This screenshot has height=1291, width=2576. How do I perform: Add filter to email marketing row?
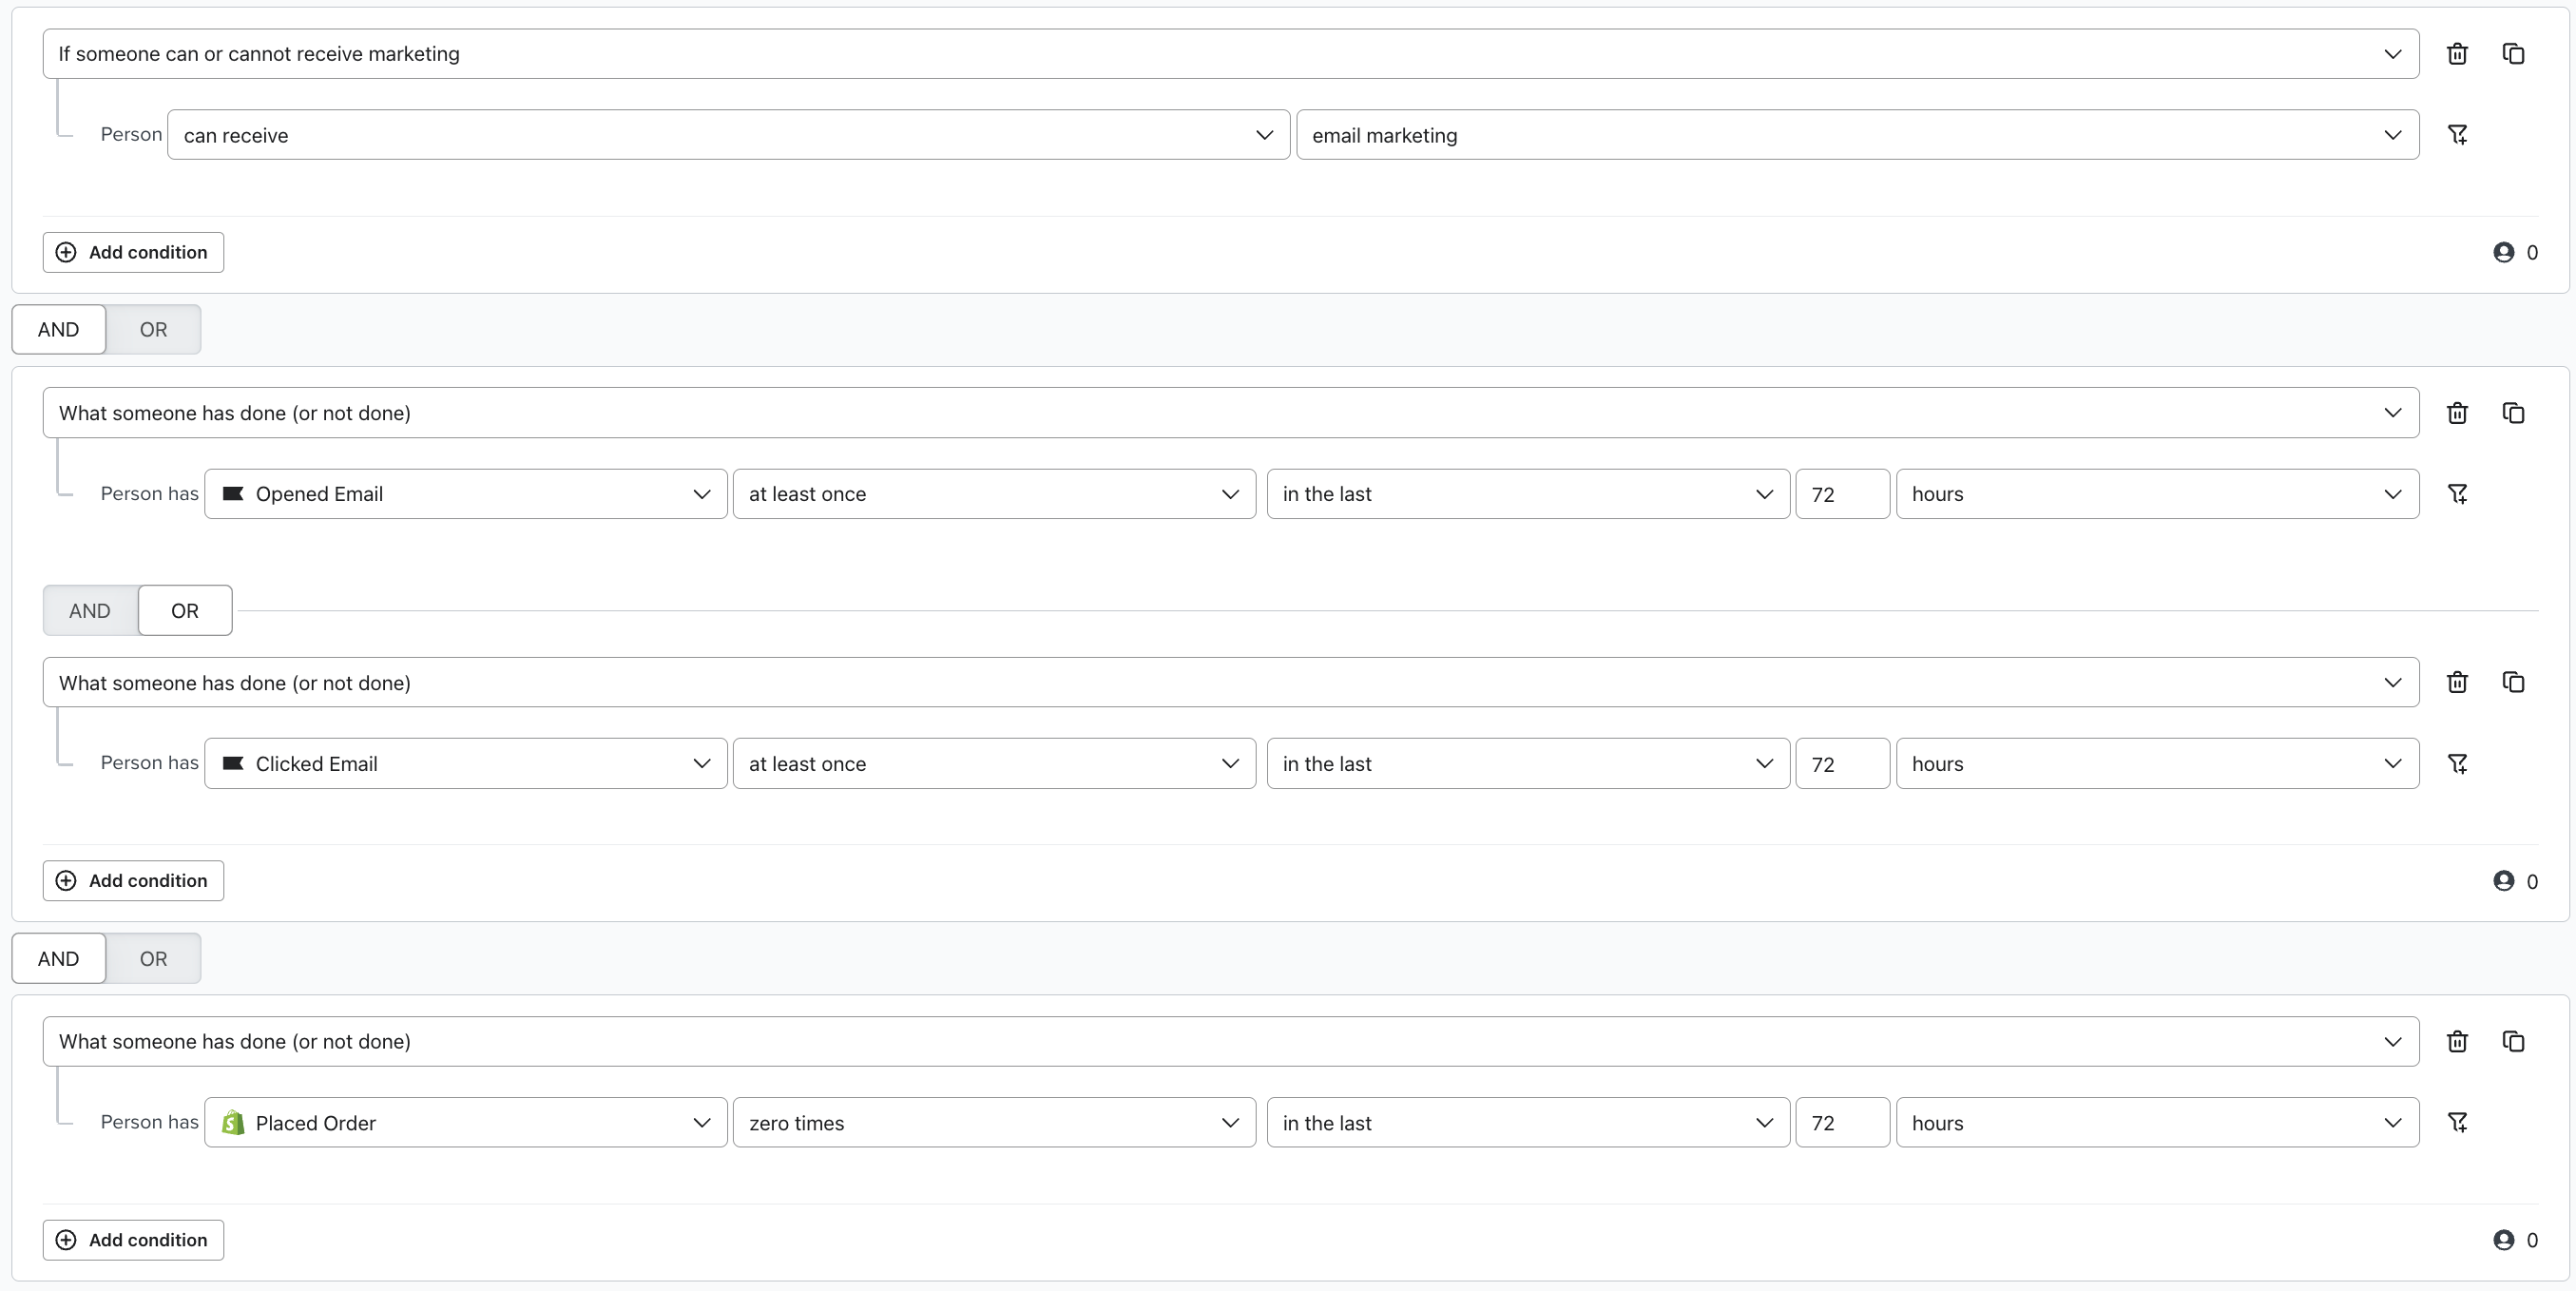point(2457,135)
